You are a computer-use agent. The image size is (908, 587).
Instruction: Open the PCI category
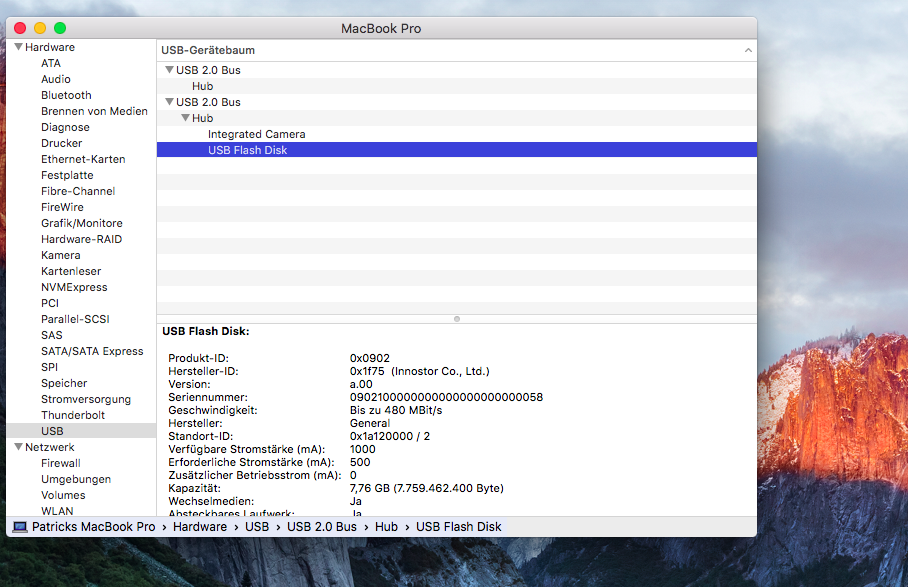click(x=50, y=303)
